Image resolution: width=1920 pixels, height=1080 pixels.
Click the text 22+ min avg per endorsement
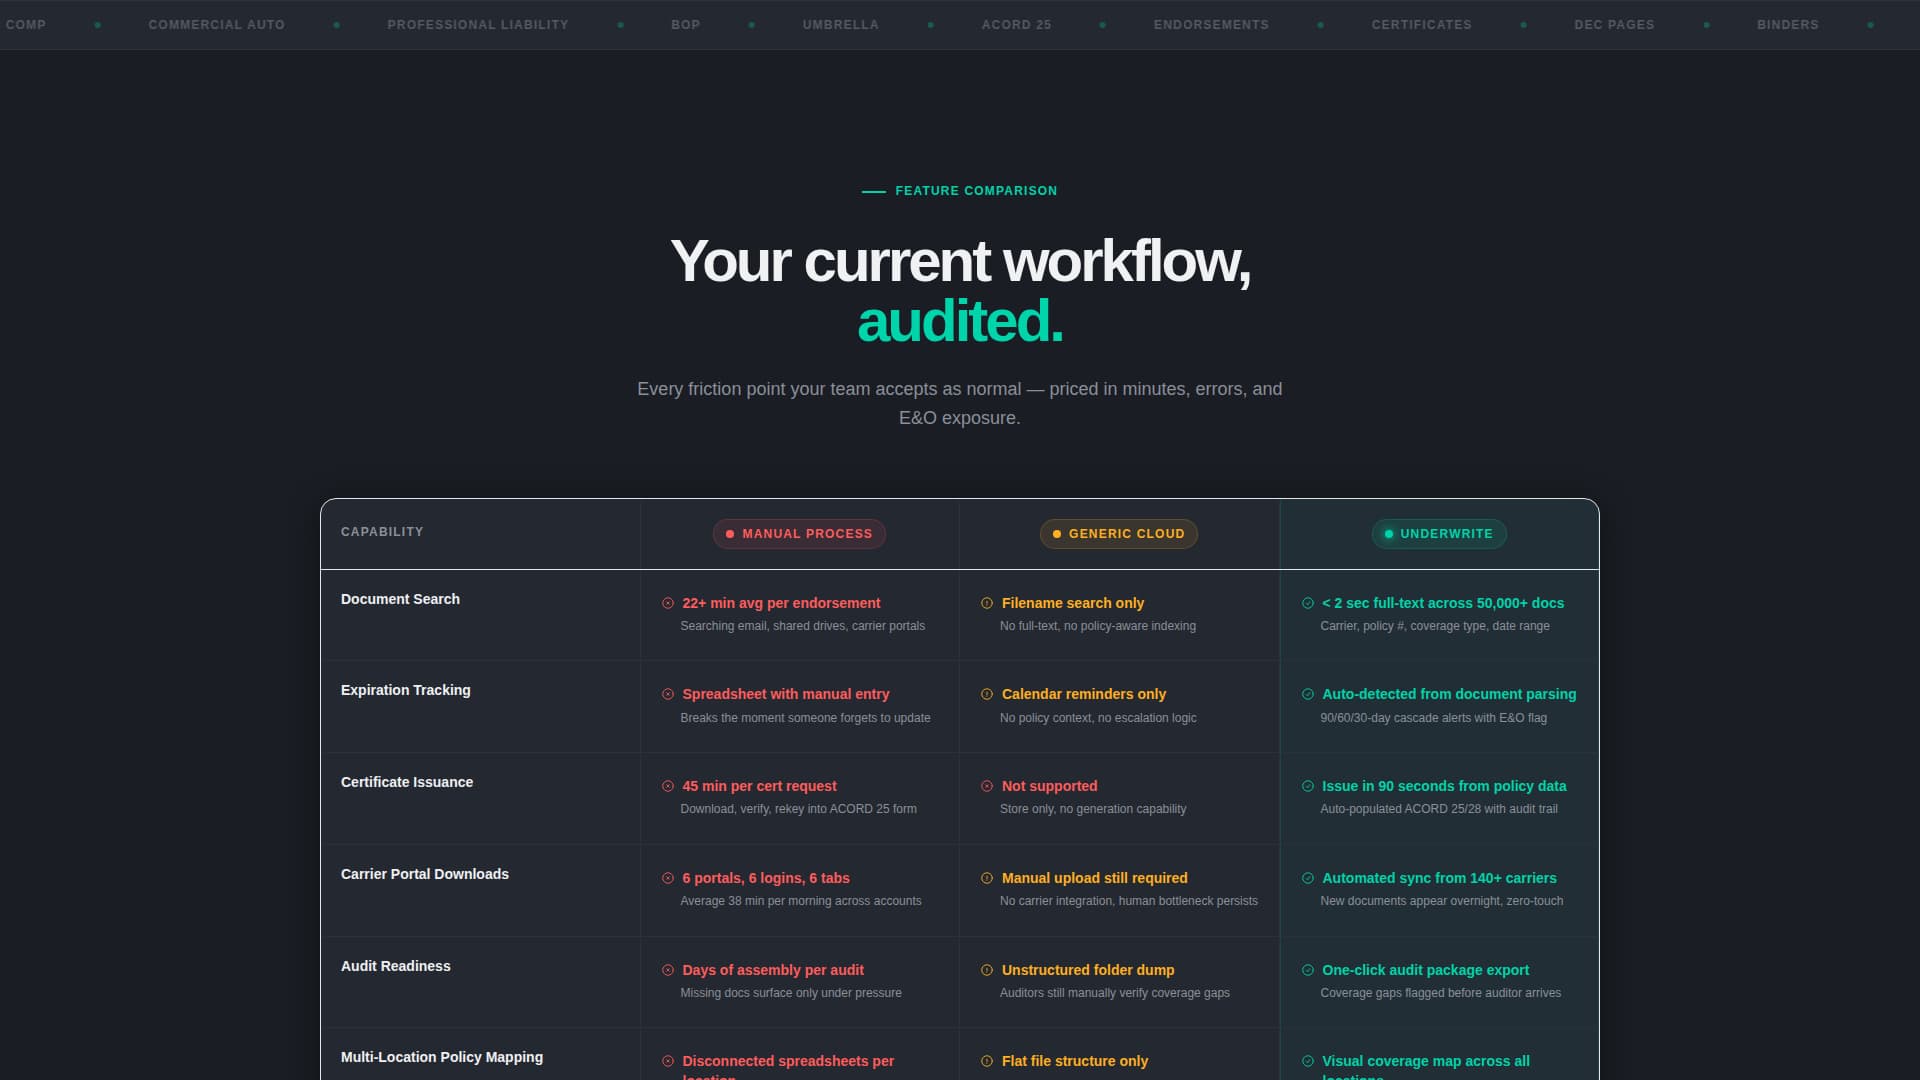[781, 603]
